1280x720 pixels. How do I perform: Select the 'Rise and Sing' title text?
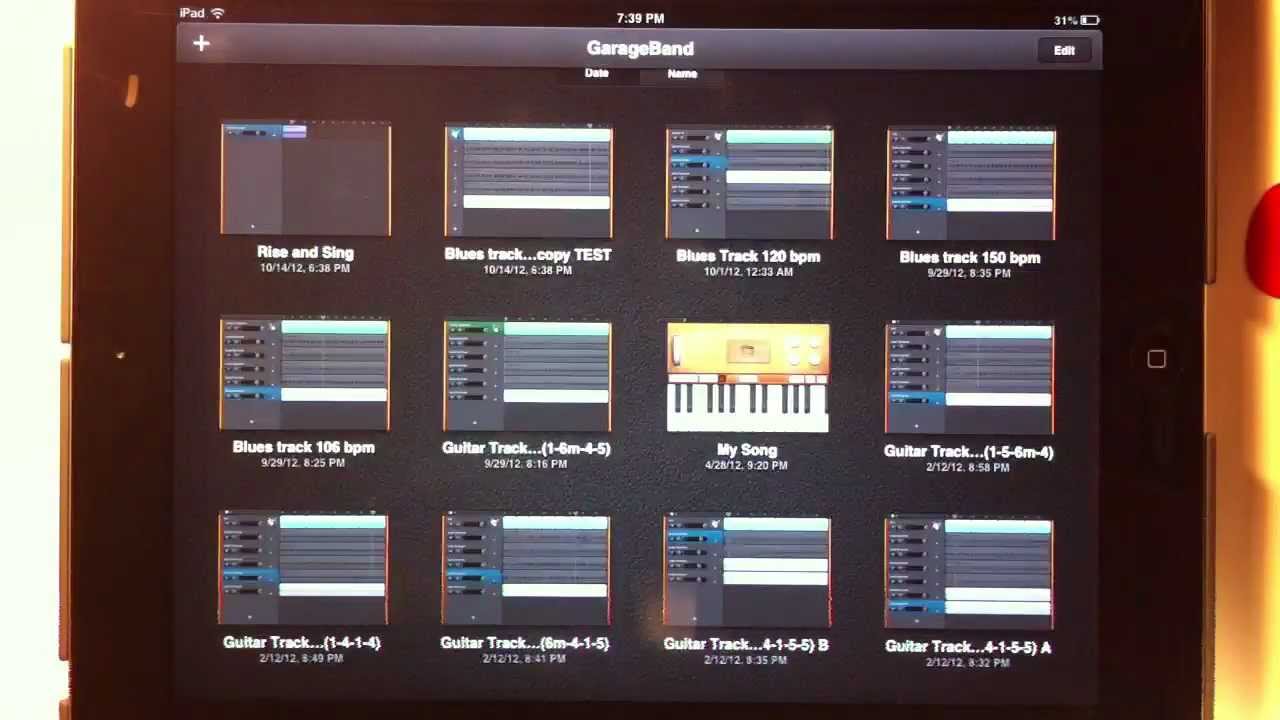[x=305, y=253]
